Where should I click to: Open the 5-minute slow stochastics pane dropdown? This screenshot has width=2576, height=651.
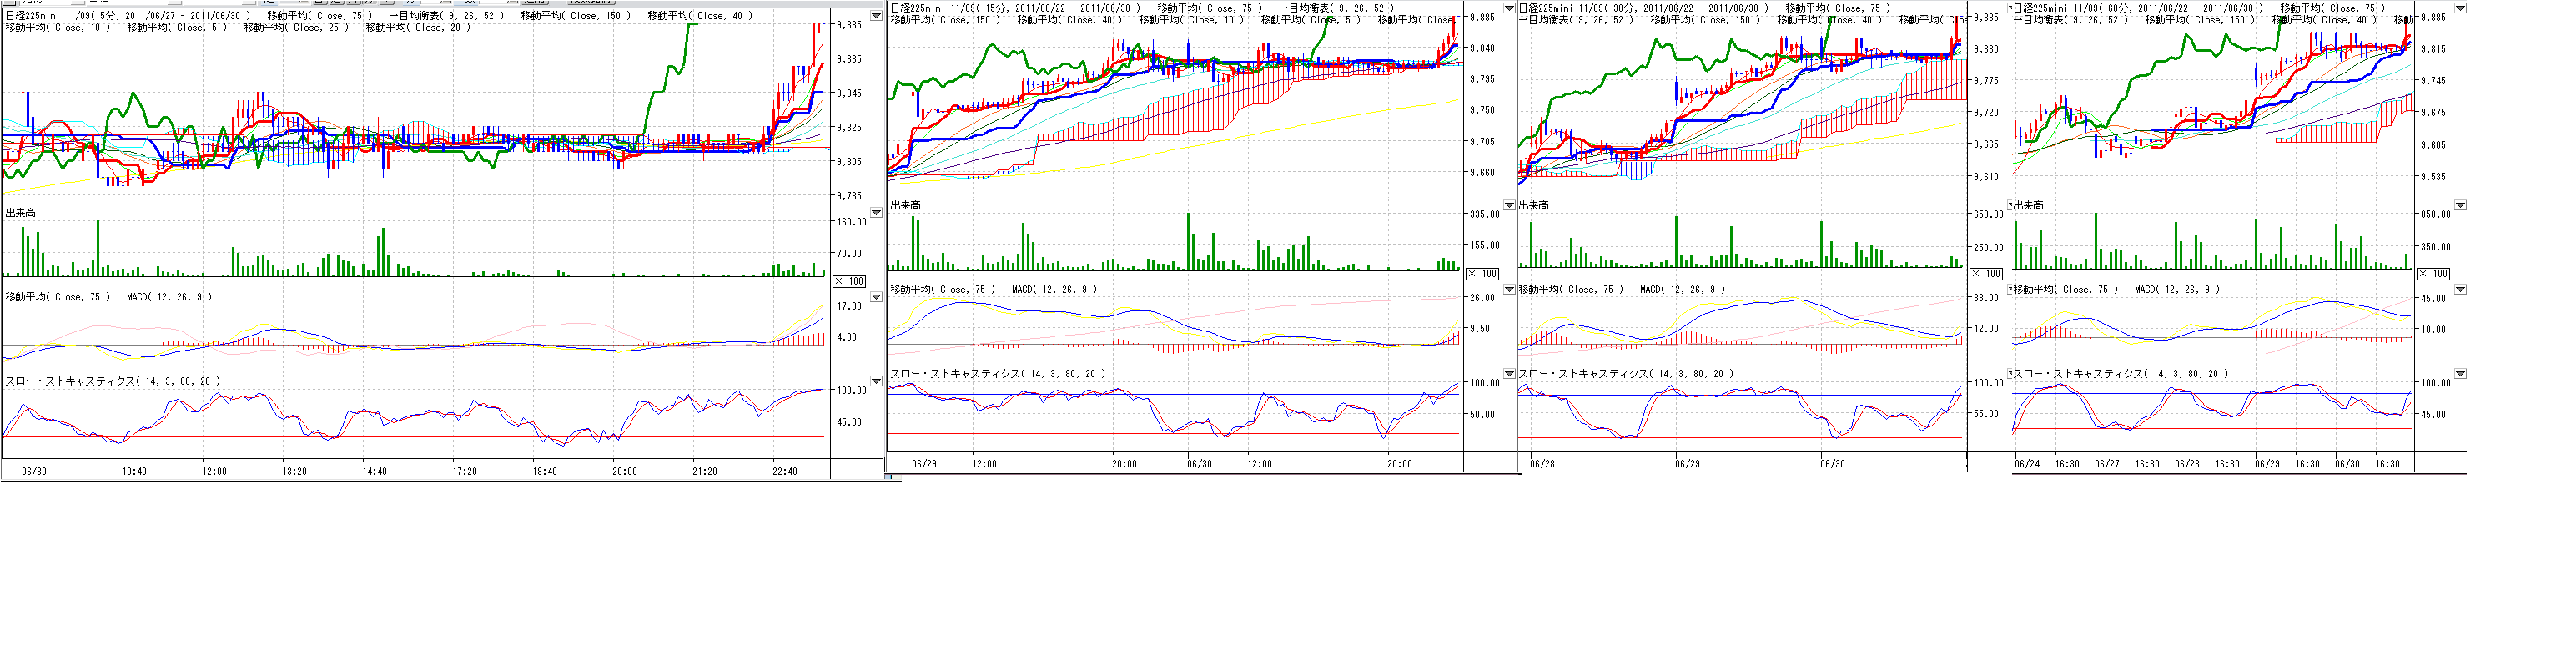pyautogui.click(x=876, y=381)
